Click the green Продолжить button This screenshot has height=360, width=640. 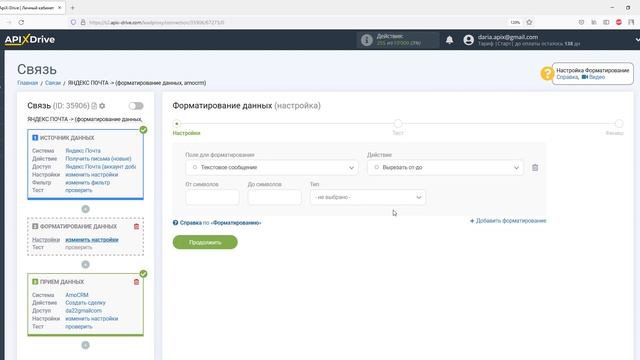click(x=205, y=242)
